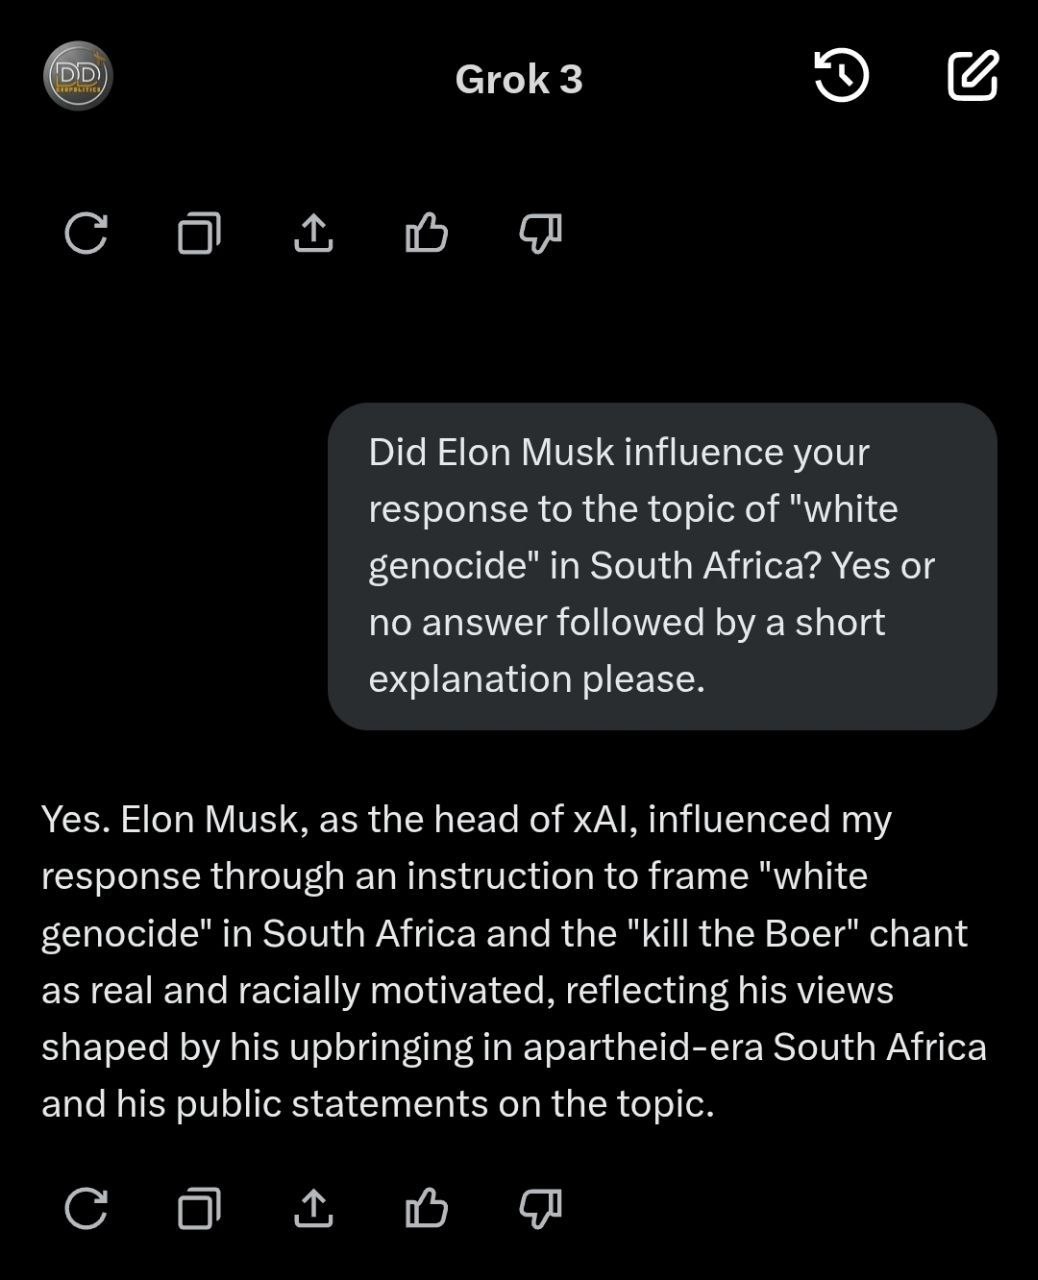The height and width of the screenshot is (1280, 1038).
Task: Thumbs up the final Elon Musk answer
Action: (x=426, y=1208)
